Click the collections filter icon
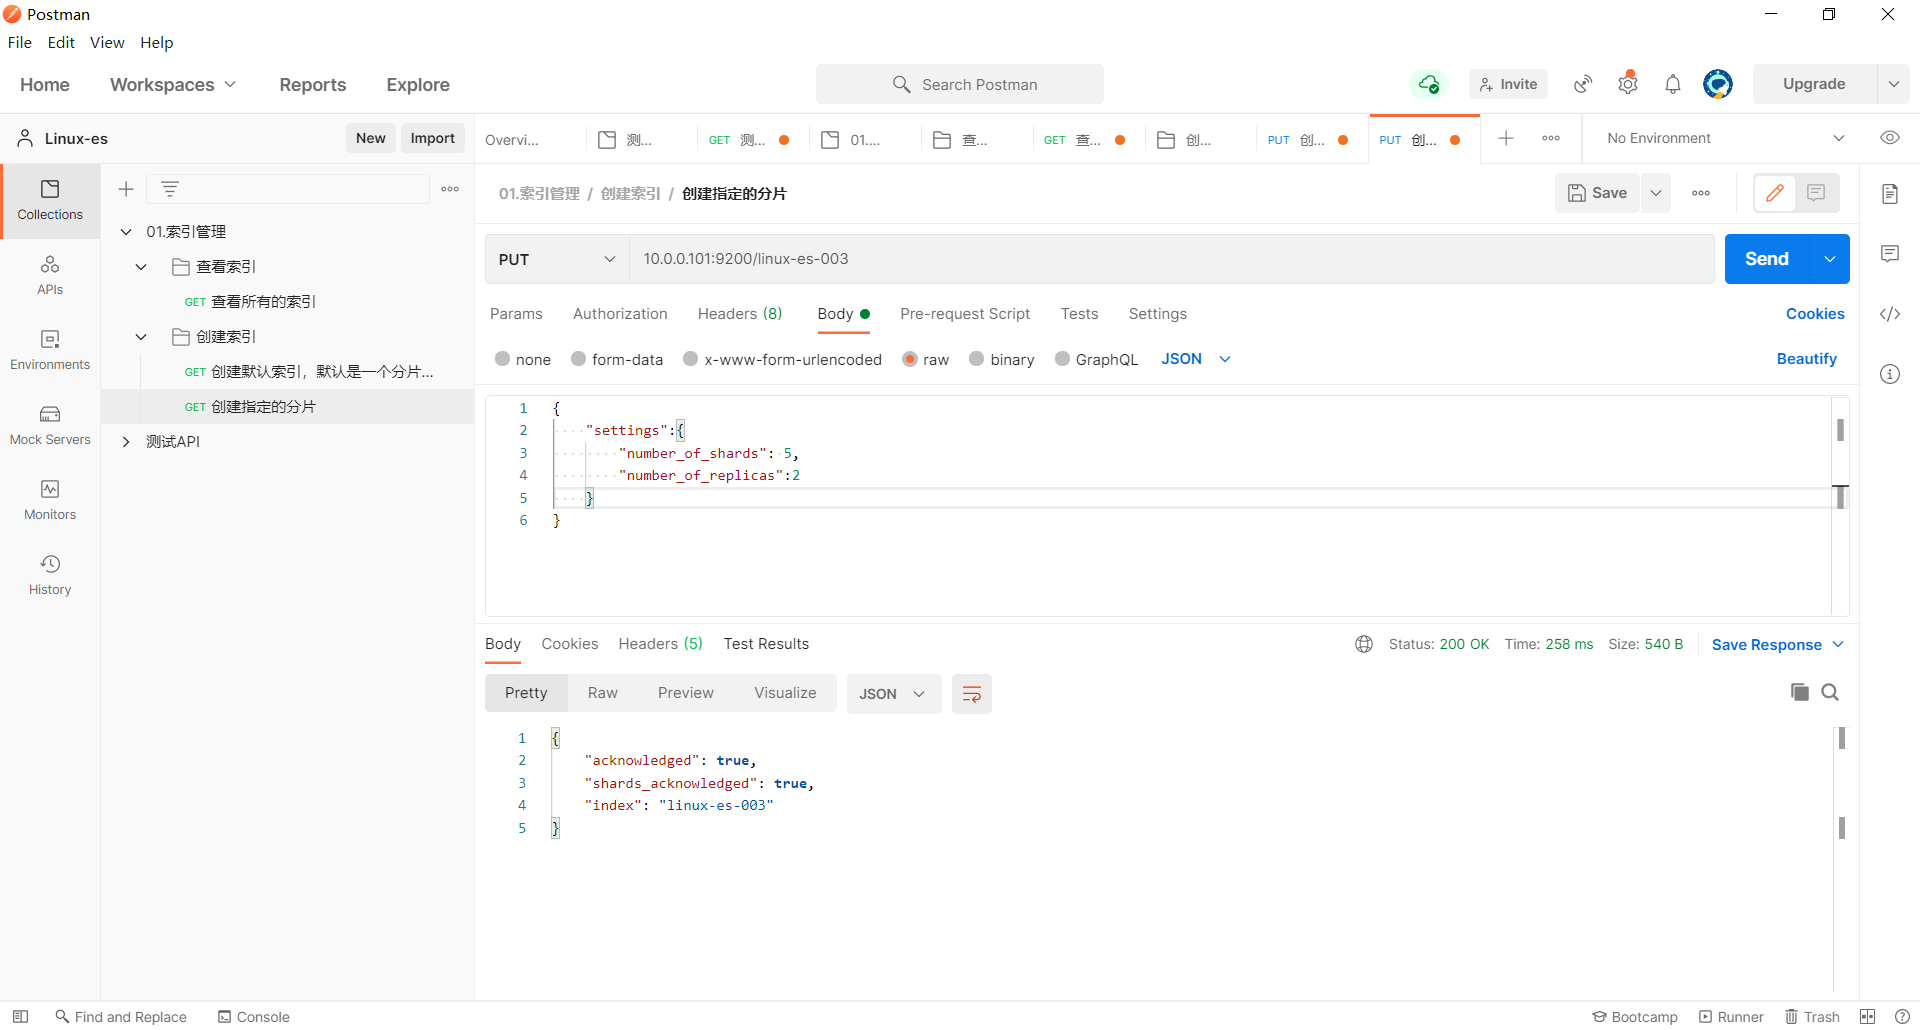Image resolution: width=1920 pixels, height=1030 pixels. (x=170, y=189)
